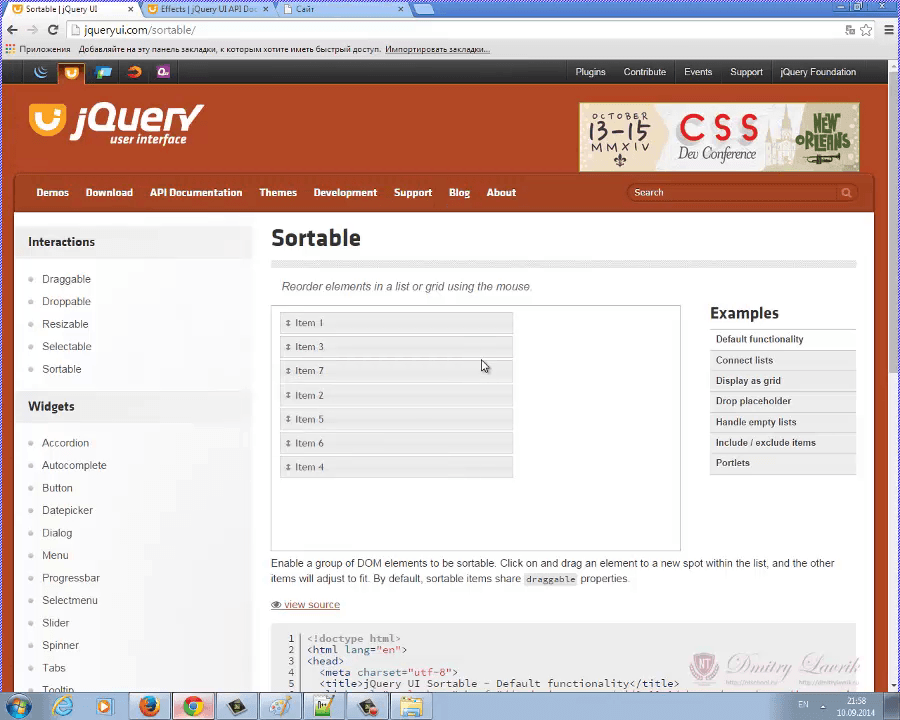
Task: Open Draggable in Interactions sidebar
Action: (66, 279)
